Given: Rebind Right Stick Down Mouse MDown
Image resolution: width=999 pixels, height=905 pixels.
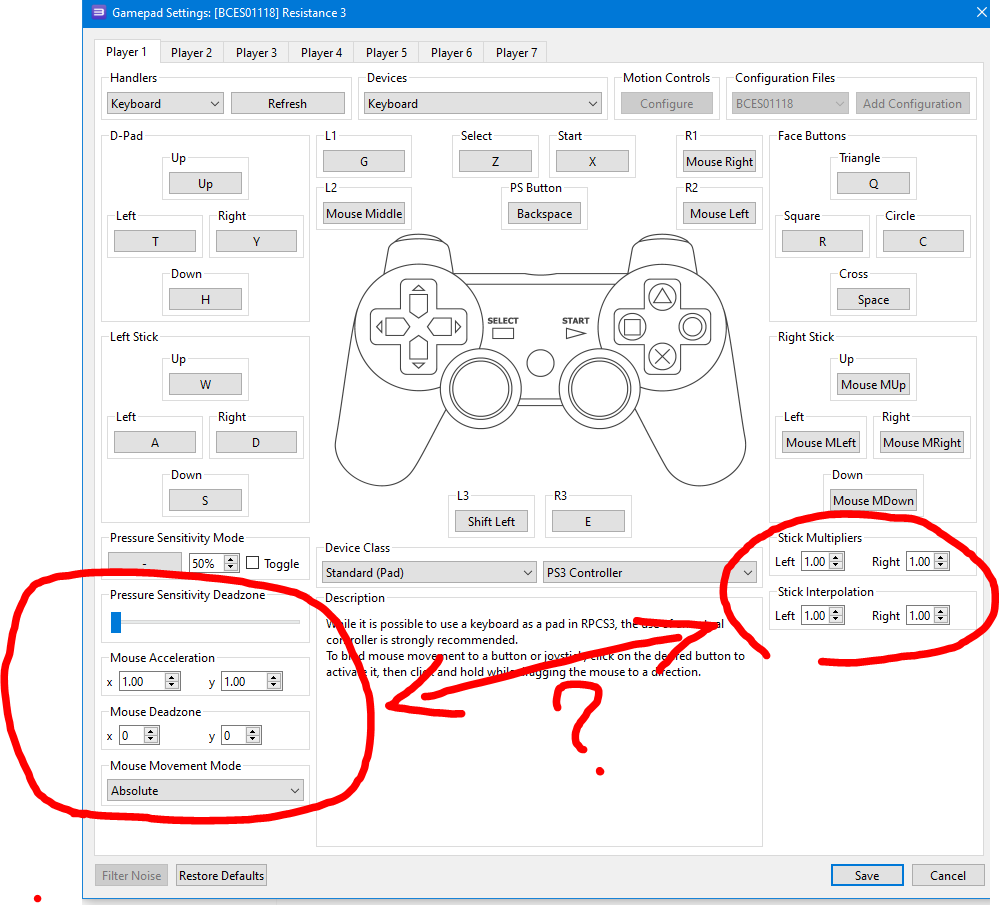Looking at the screenshot, I should coord(873,500).
